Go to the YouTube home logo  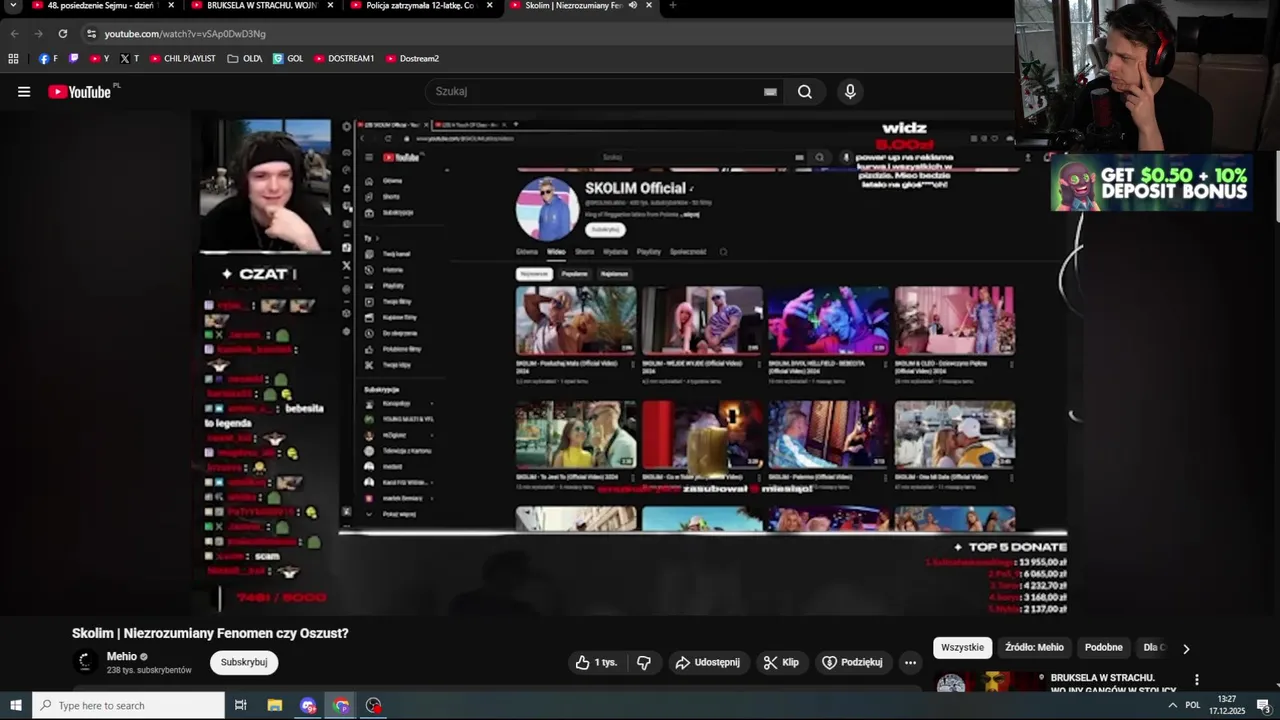coord(80,92)
